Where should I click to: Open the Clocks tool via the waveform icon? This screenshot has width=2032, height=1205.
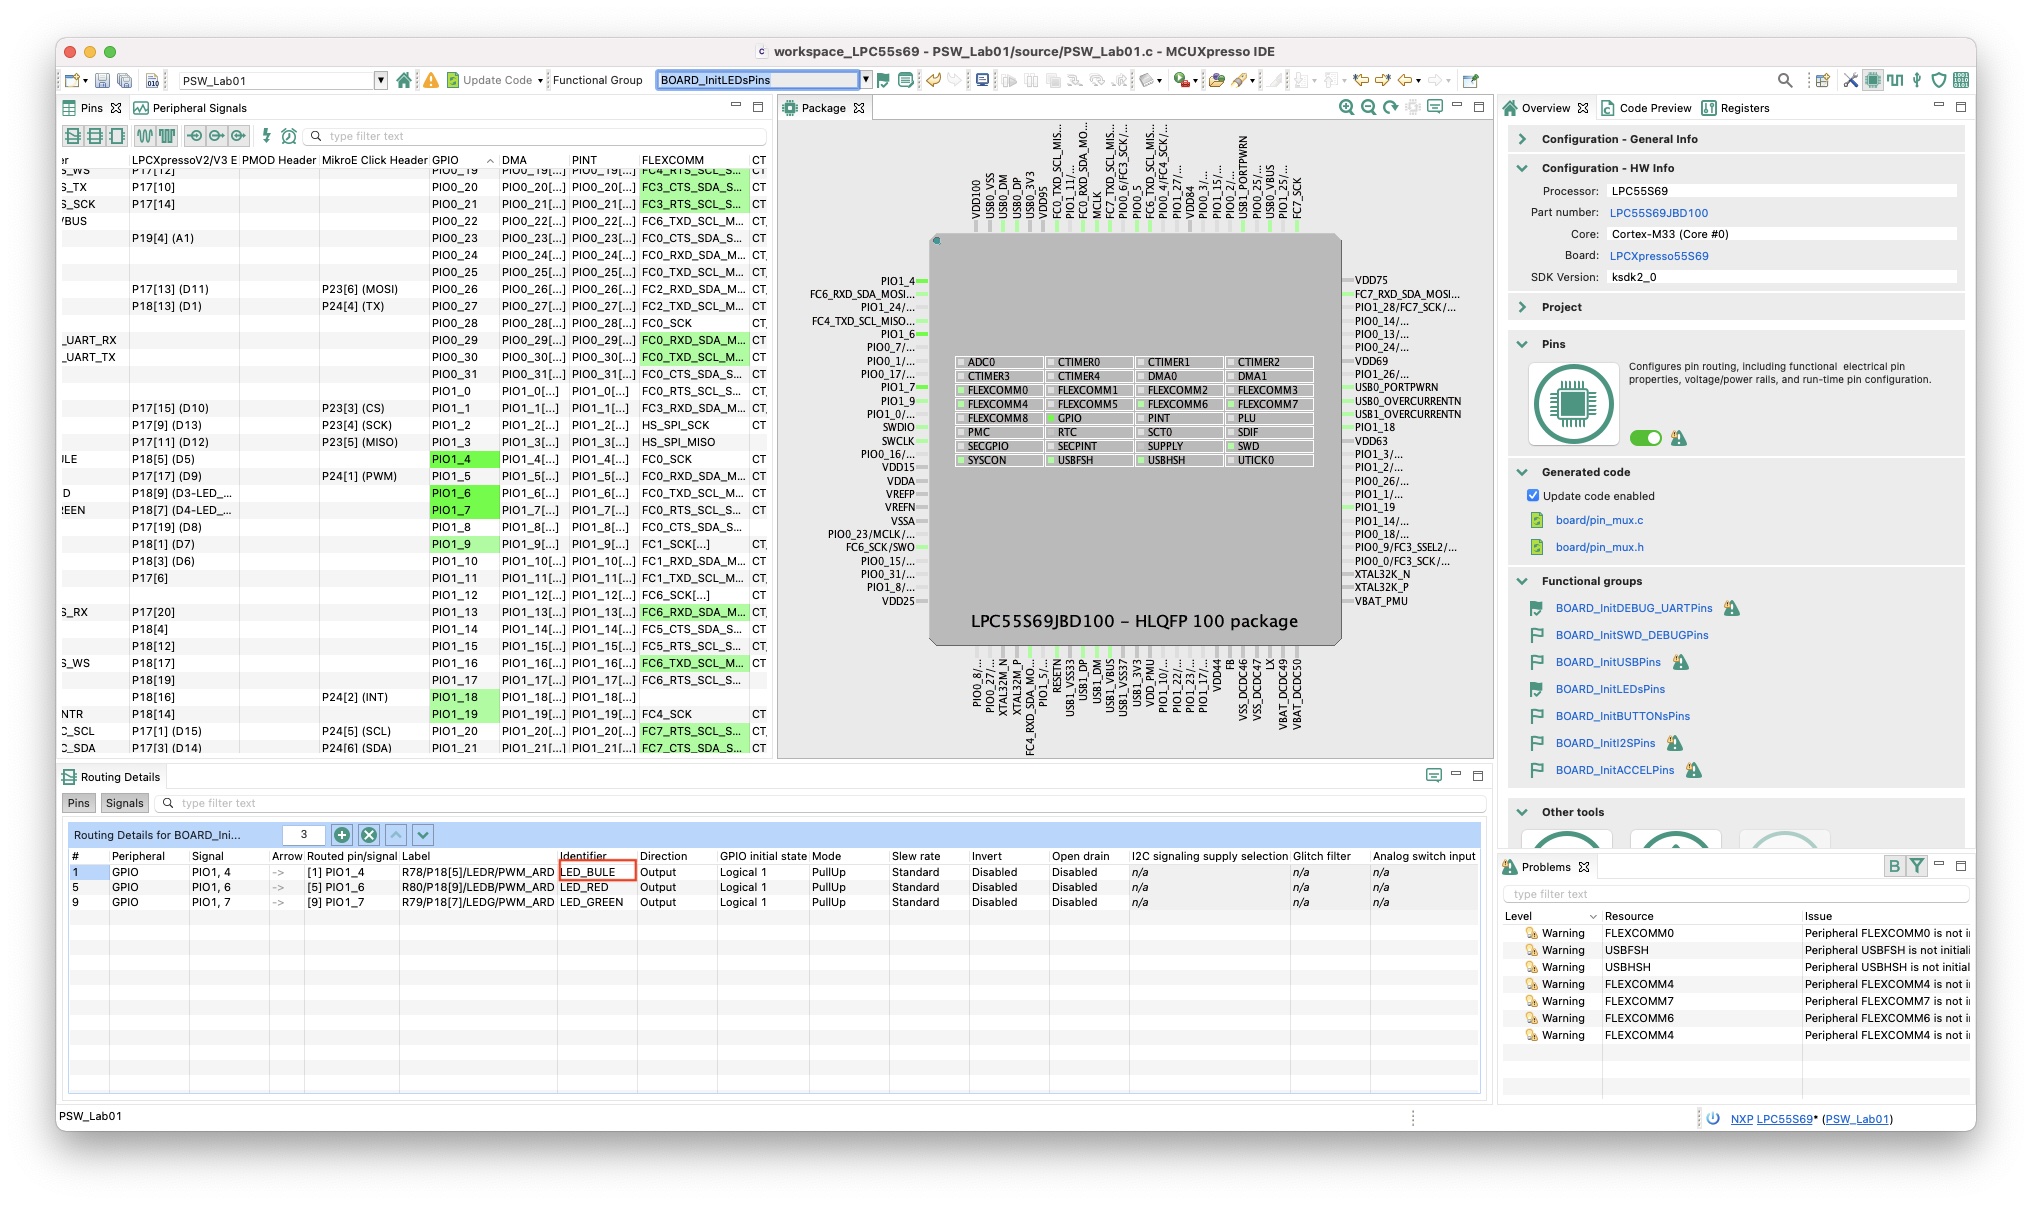tap(1895, 80)
